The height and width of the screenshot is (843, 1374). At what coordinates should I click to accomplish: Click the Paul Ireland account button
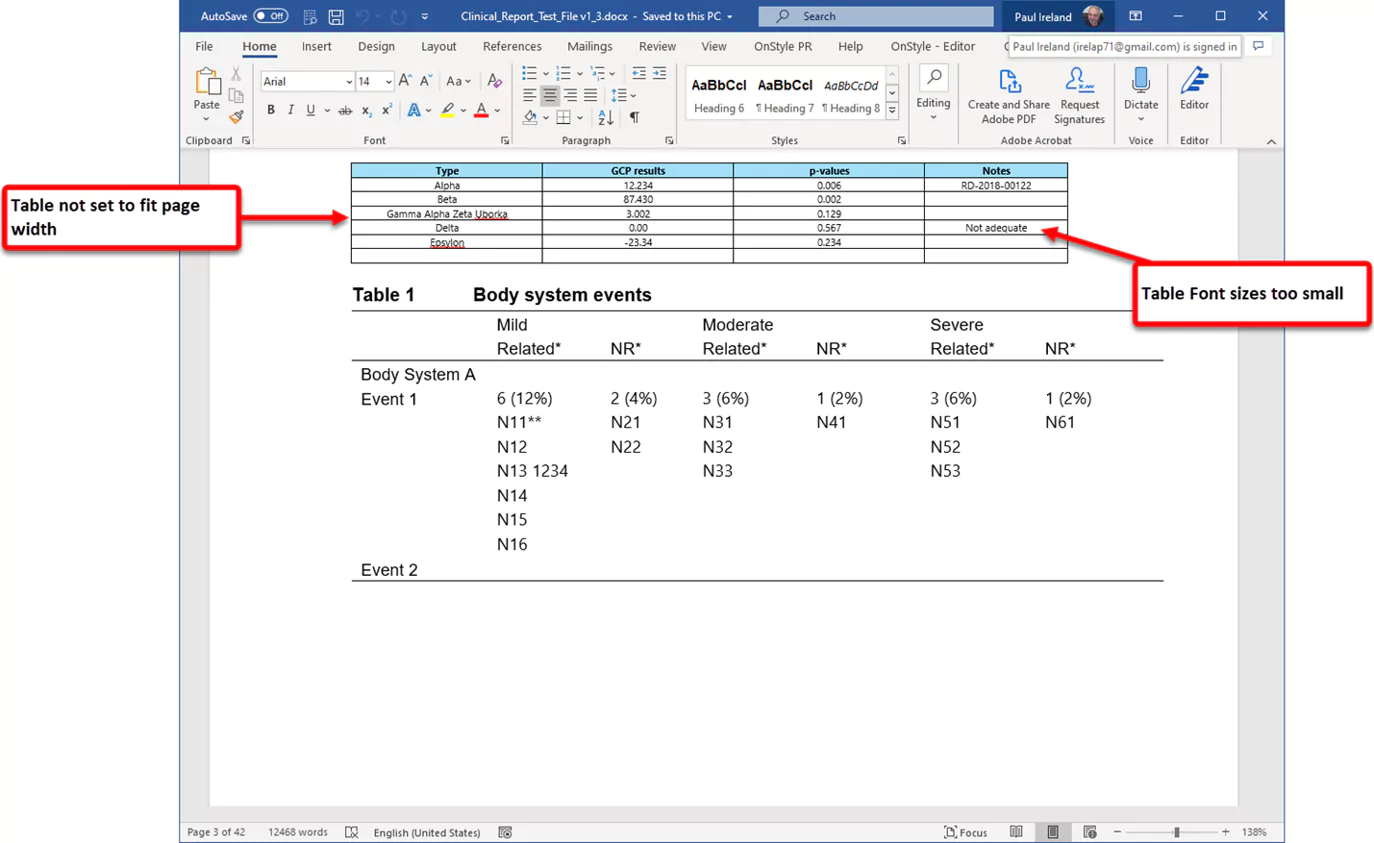point(1059,16)
